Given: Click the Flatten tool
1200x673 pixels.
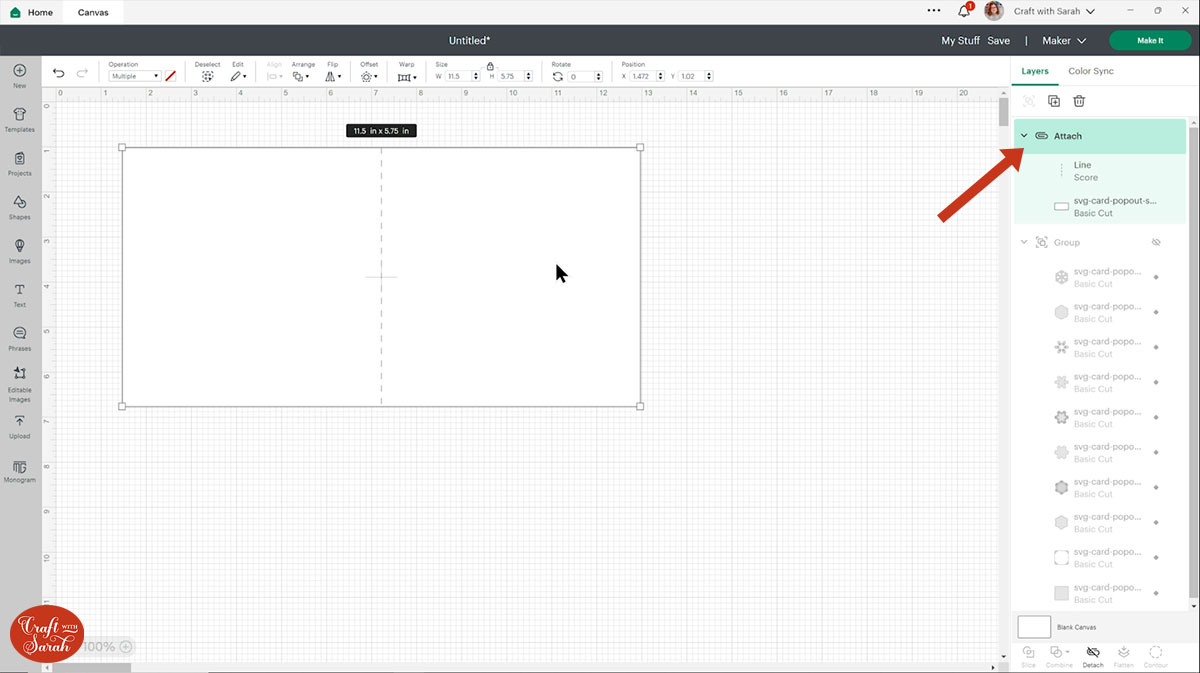Looking at the screenshot, I should click(x=1124, y=656).
